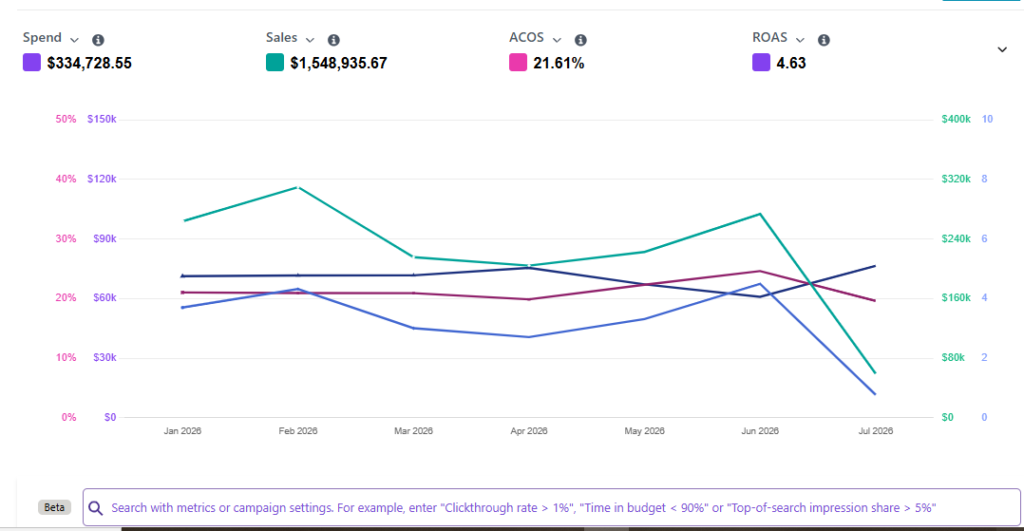Collapse the chart with the right-hand chevron
Screen dimensions: 1024x531
tap(1002, 50)
